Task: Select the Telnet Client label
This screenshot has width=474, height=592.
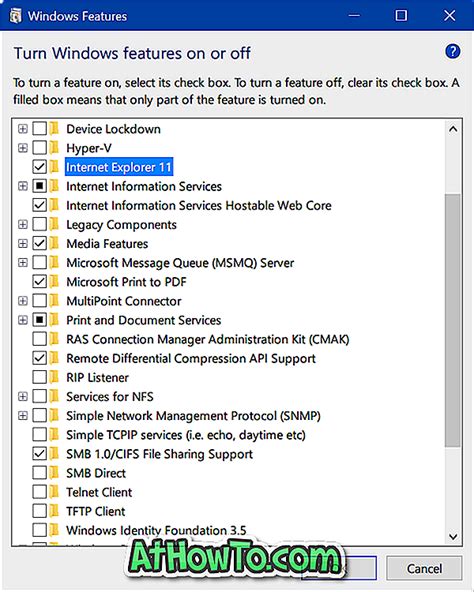Action: (99, 492)
